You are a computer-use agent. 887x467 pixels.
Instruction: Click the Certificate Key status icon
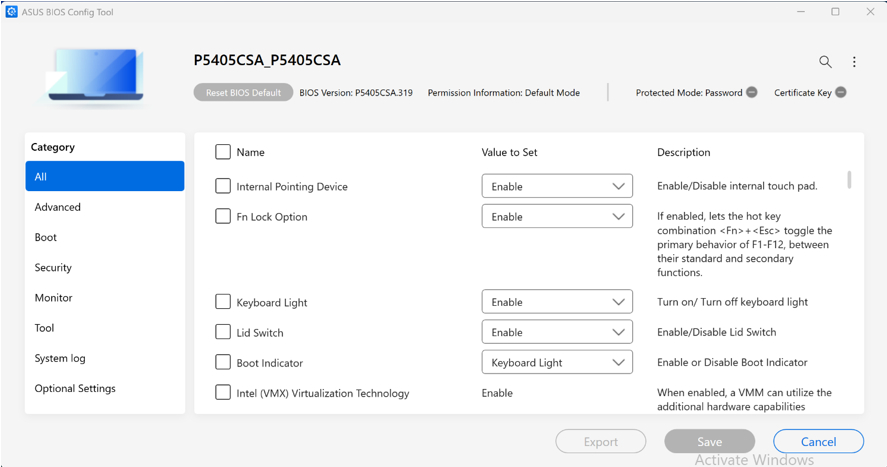pos(841,92)
